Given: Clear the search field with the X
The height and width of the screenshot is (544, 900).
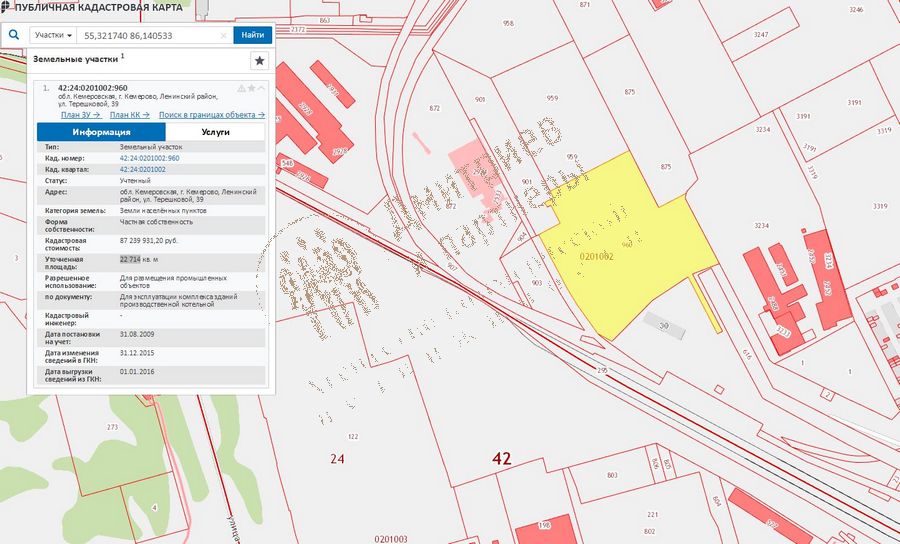Looking at the screenshot, I should (224, 36).
